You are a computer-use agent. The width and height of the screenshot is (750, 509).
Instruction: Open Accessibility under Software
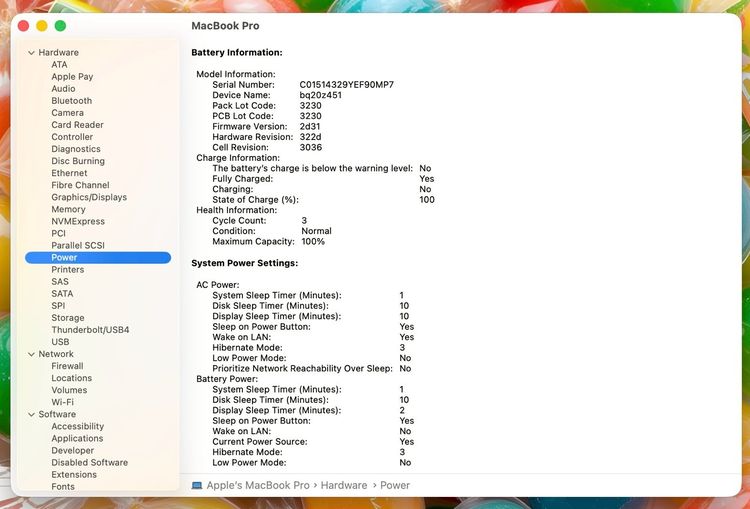point(77,426)
